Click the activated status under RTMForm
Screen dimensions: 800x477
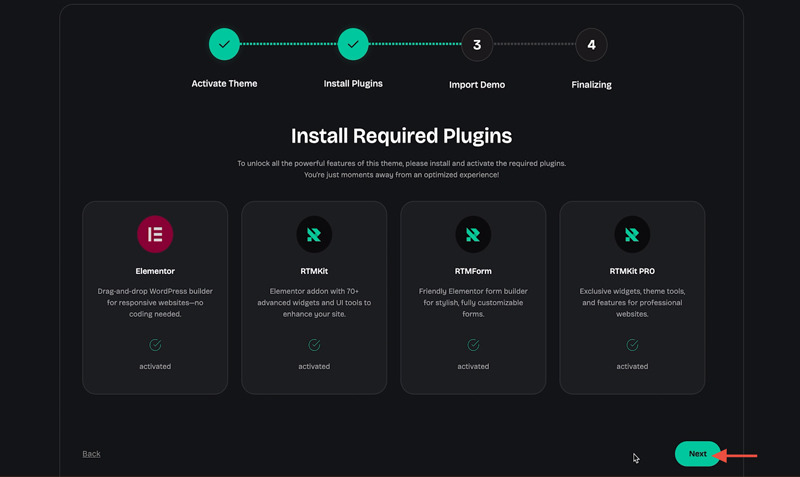(x=473, y=366)
